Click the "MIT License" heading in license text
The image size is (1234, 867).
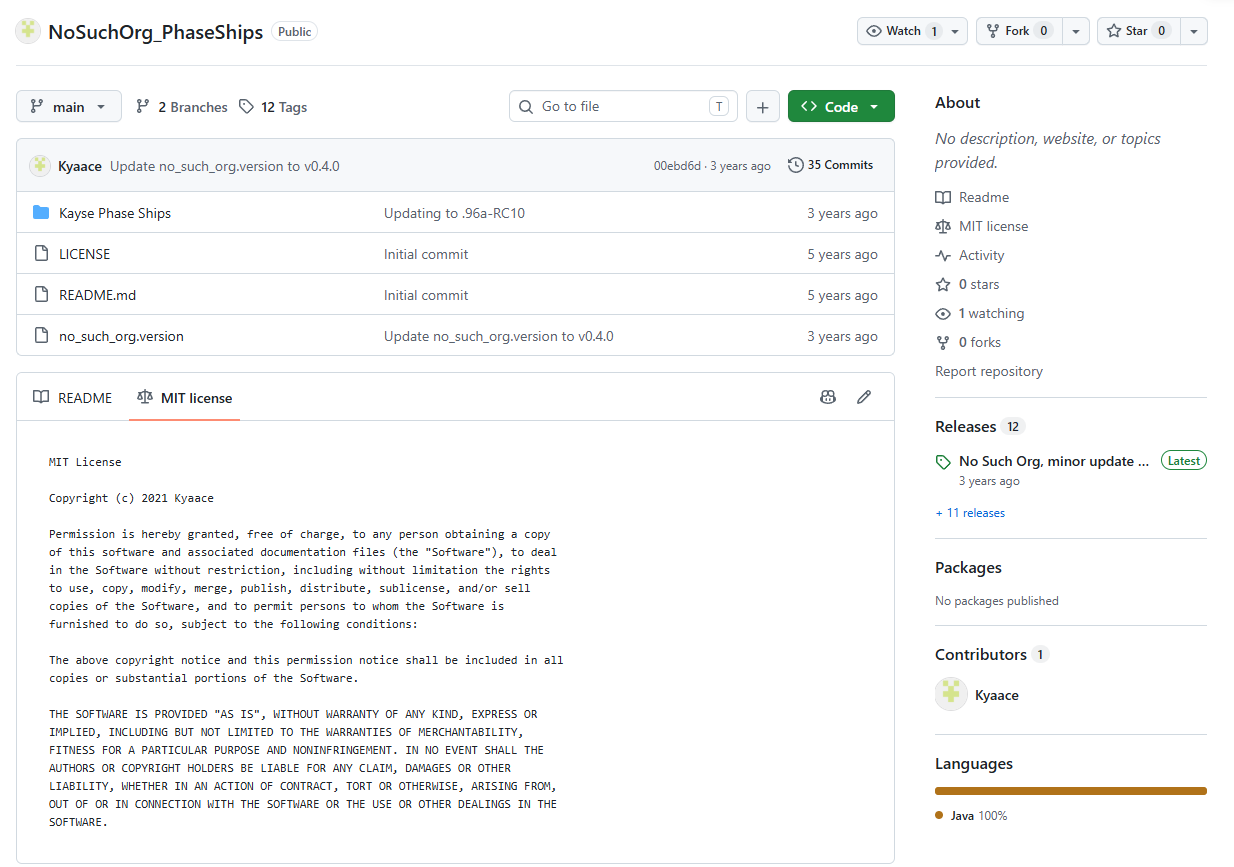[x=85, y=462]
